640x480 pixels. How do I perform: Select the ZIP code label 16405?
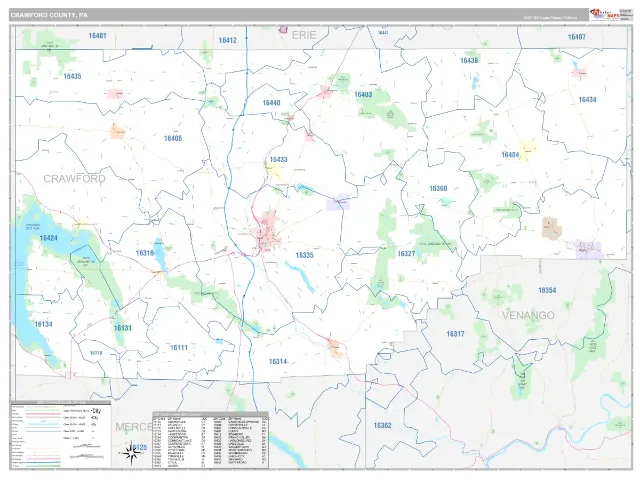(x=173, y=138)
